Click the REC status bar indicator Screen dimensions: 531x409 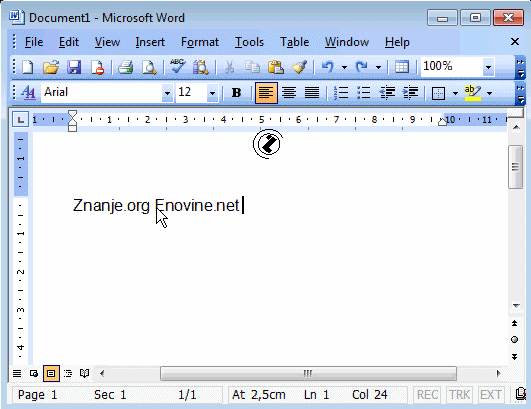click(427, 395)
